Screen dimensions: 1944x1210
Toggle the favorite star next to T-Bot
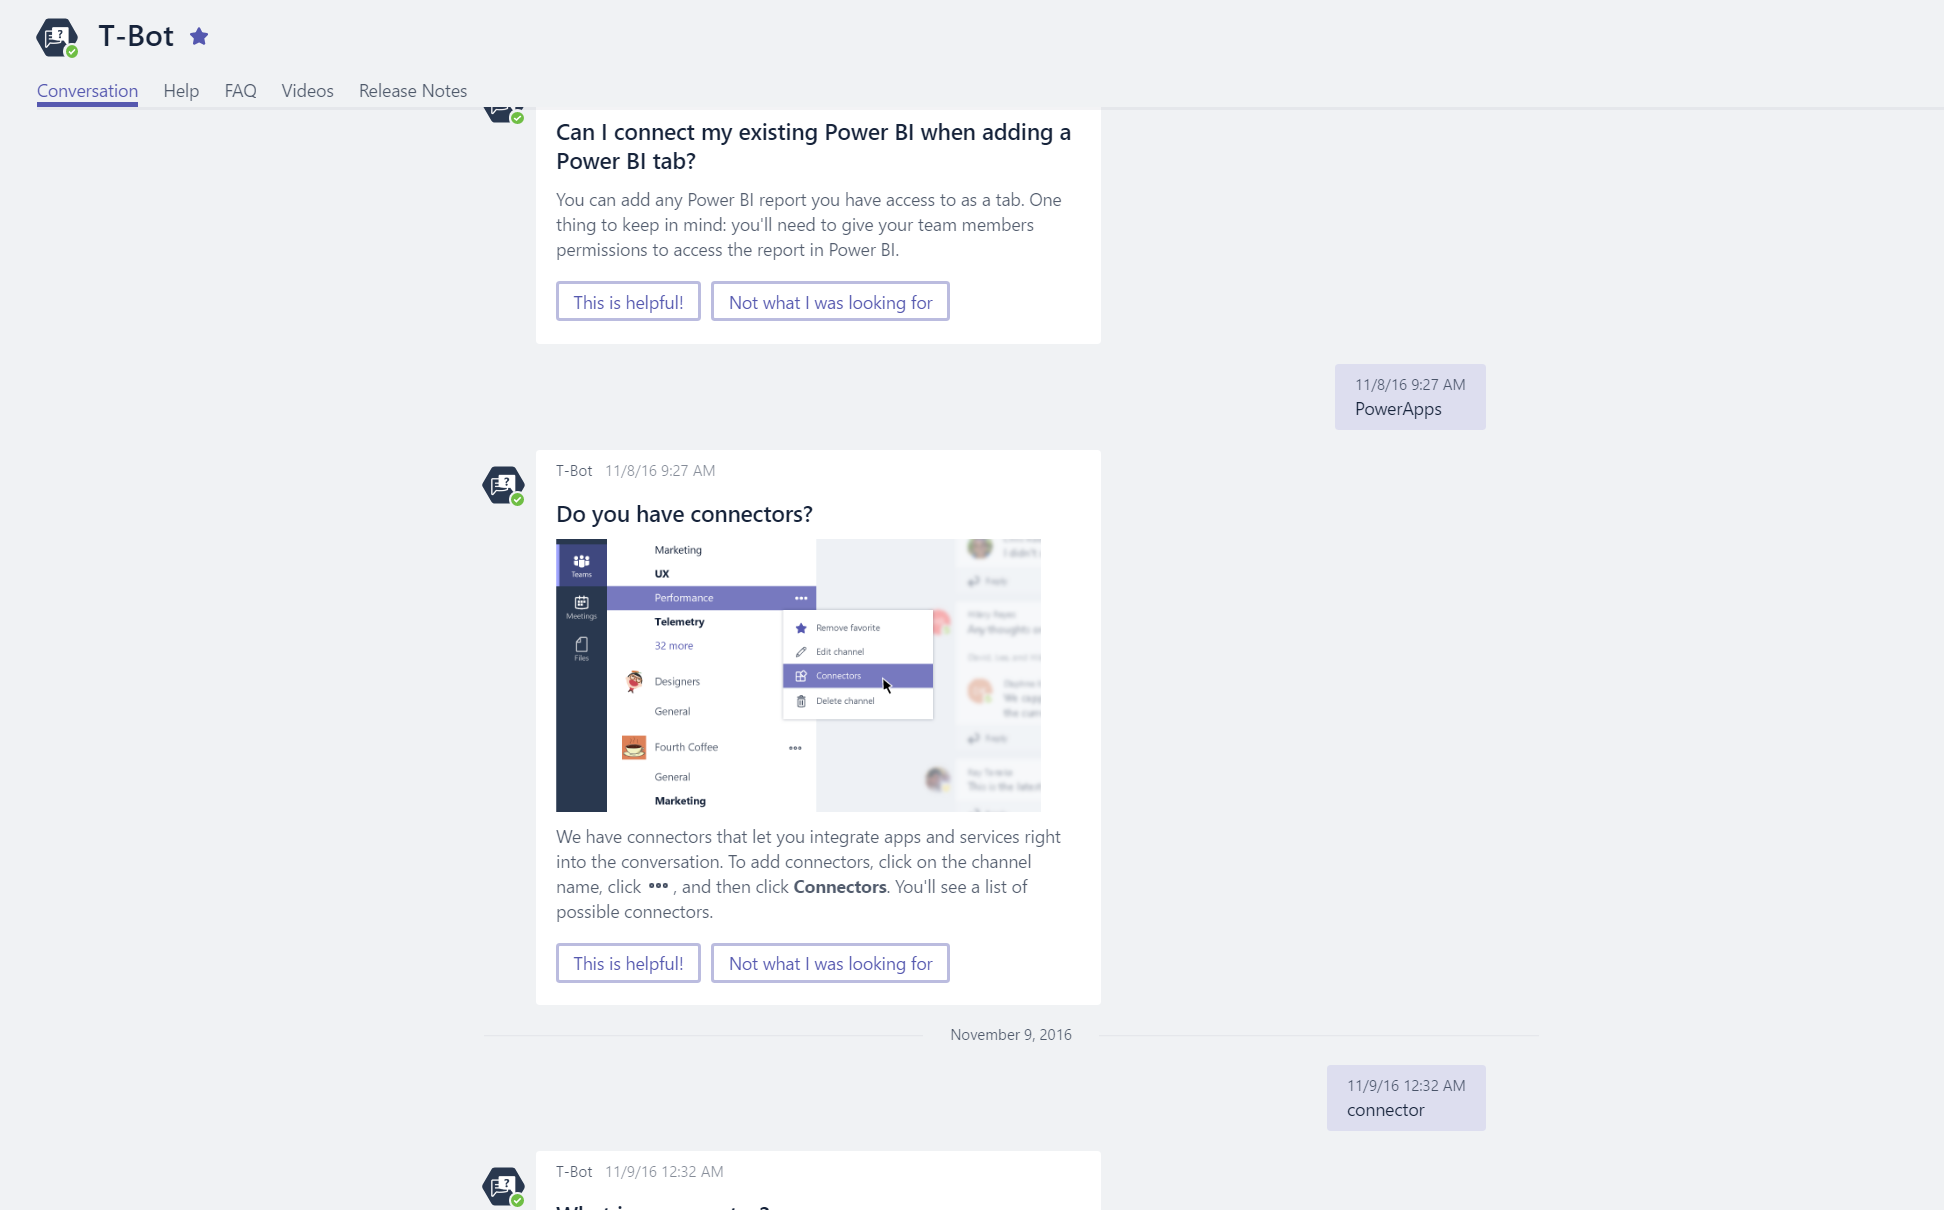pos(199,37)
